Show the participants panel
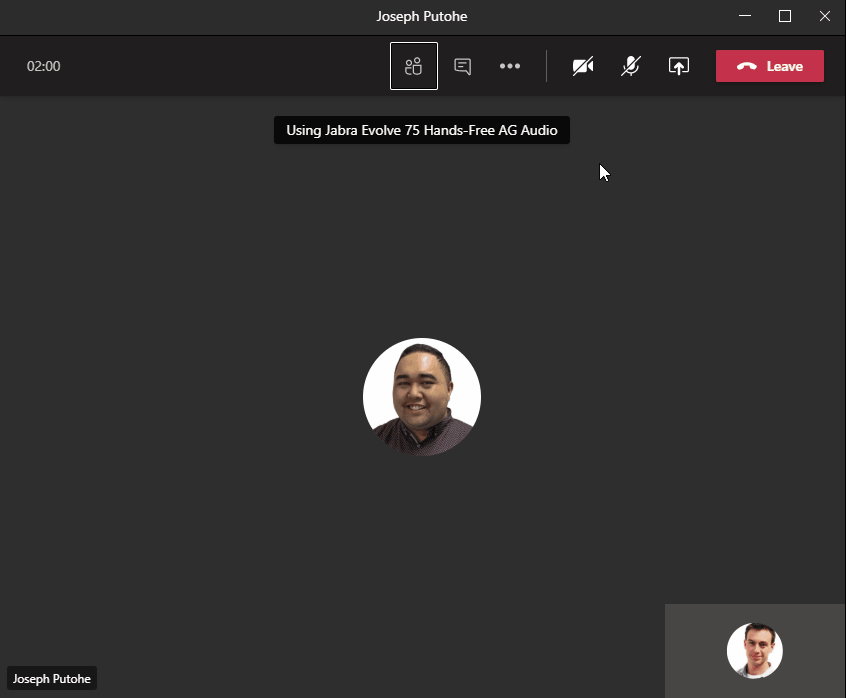 413,66
